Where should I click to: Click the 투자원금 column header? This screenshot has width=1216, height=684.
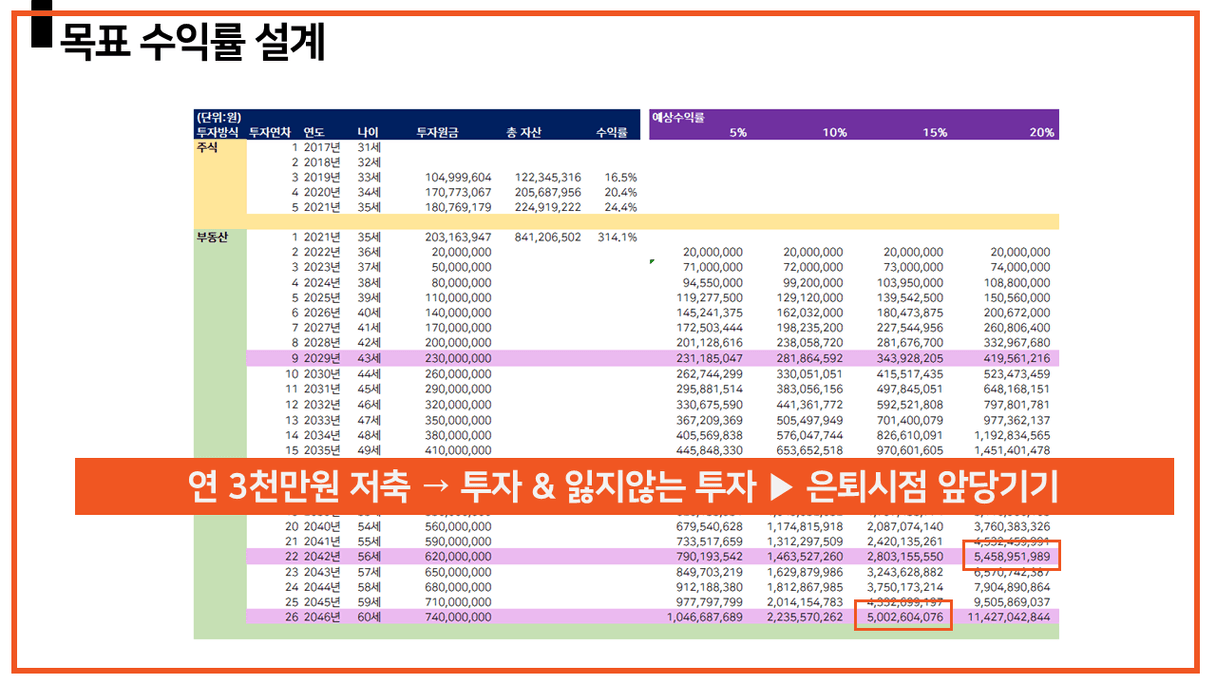(437, 132)
